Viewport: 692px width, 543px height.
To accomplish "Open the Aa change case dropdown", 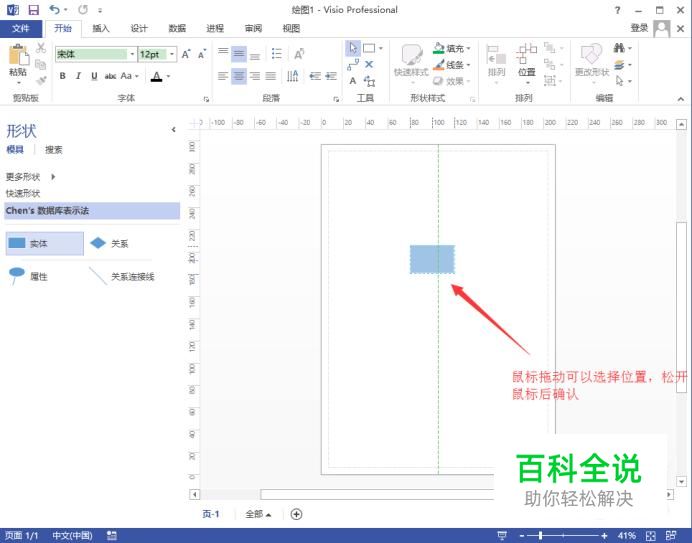I will click(x=129, y=76).
